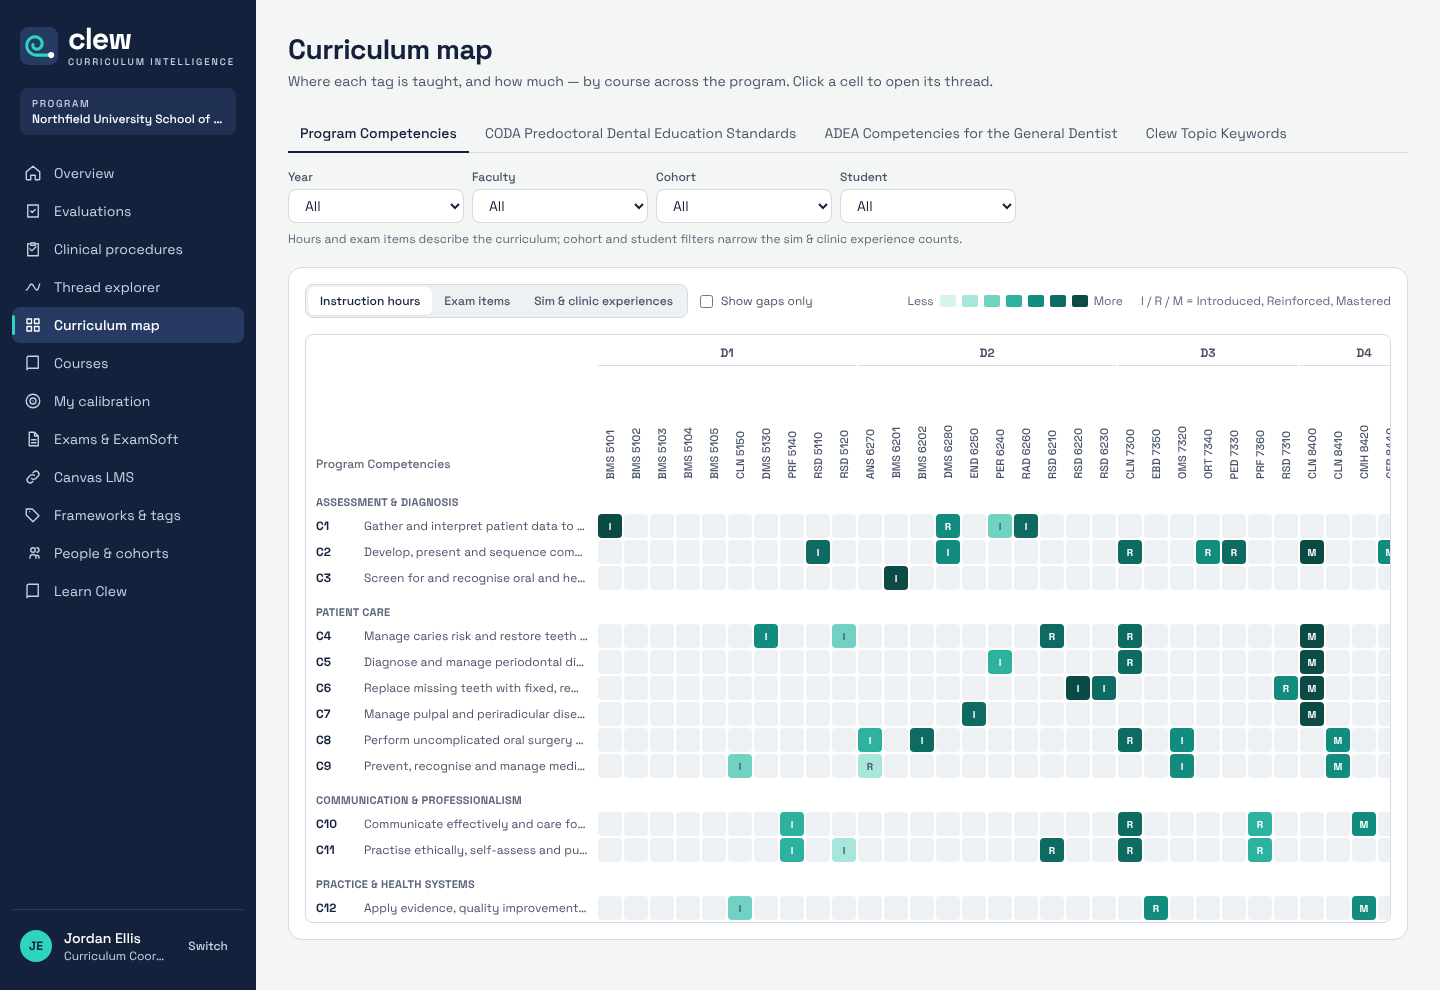Open ADEA Competencies for the General Dentist tab
1440x990 pixels.
coord(971,134)
